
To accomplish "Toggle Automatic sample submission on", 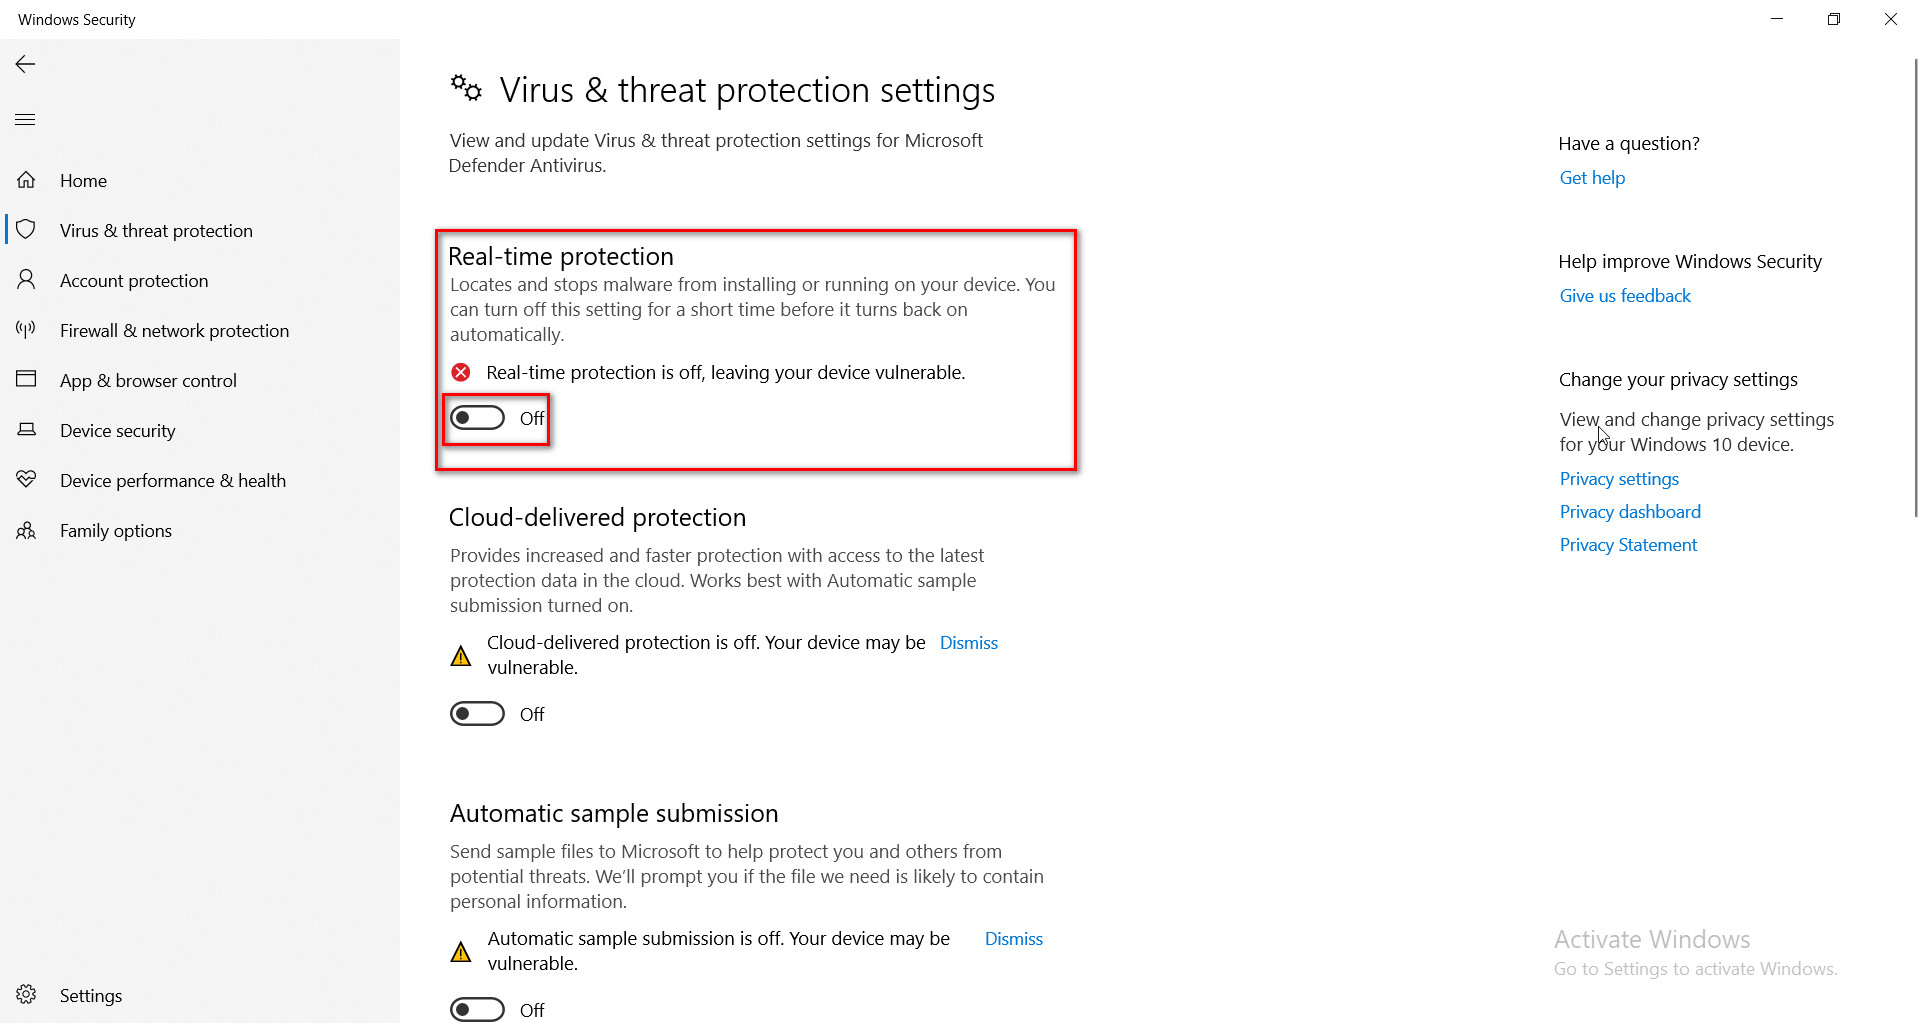I will tap(477, 1009).
